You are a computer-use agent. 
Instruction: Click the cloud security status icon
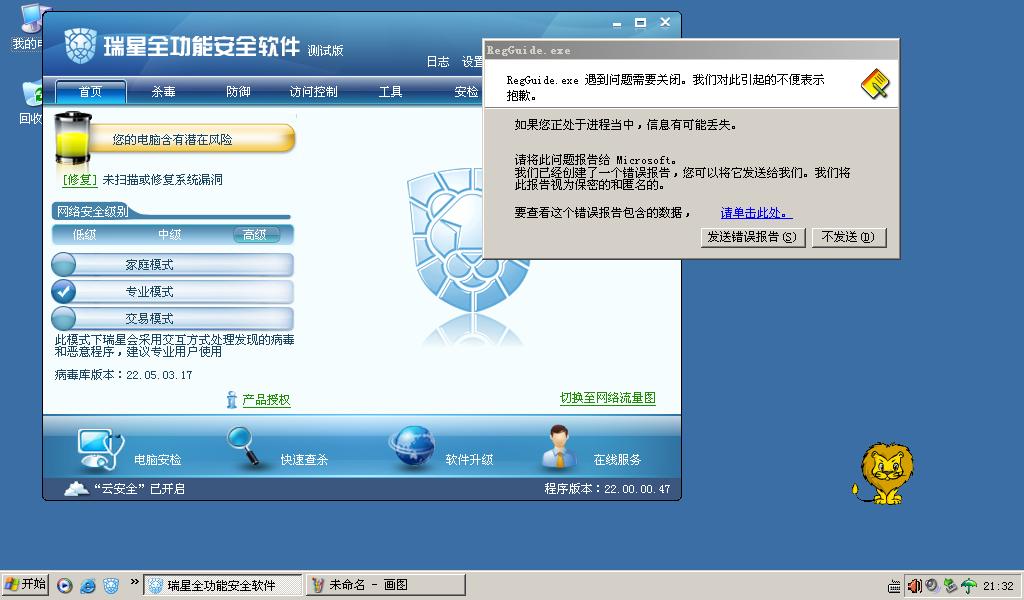76,488
